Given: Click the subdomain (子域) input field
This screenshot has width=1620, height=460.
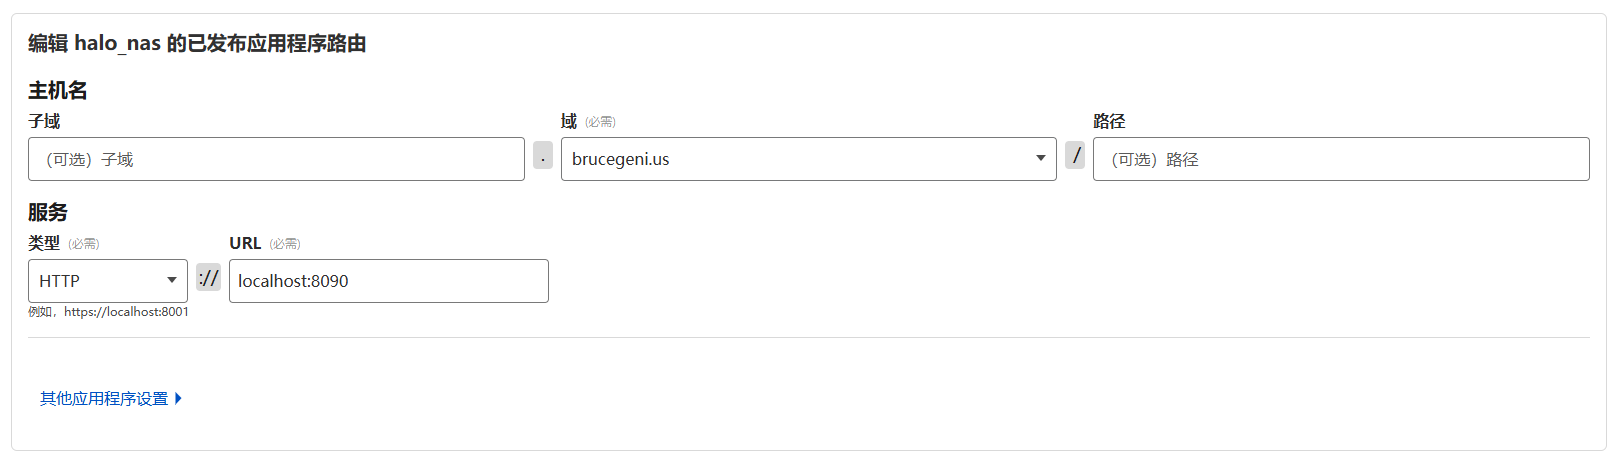Looking at the screenshot, I should click(x=276, y=159).
